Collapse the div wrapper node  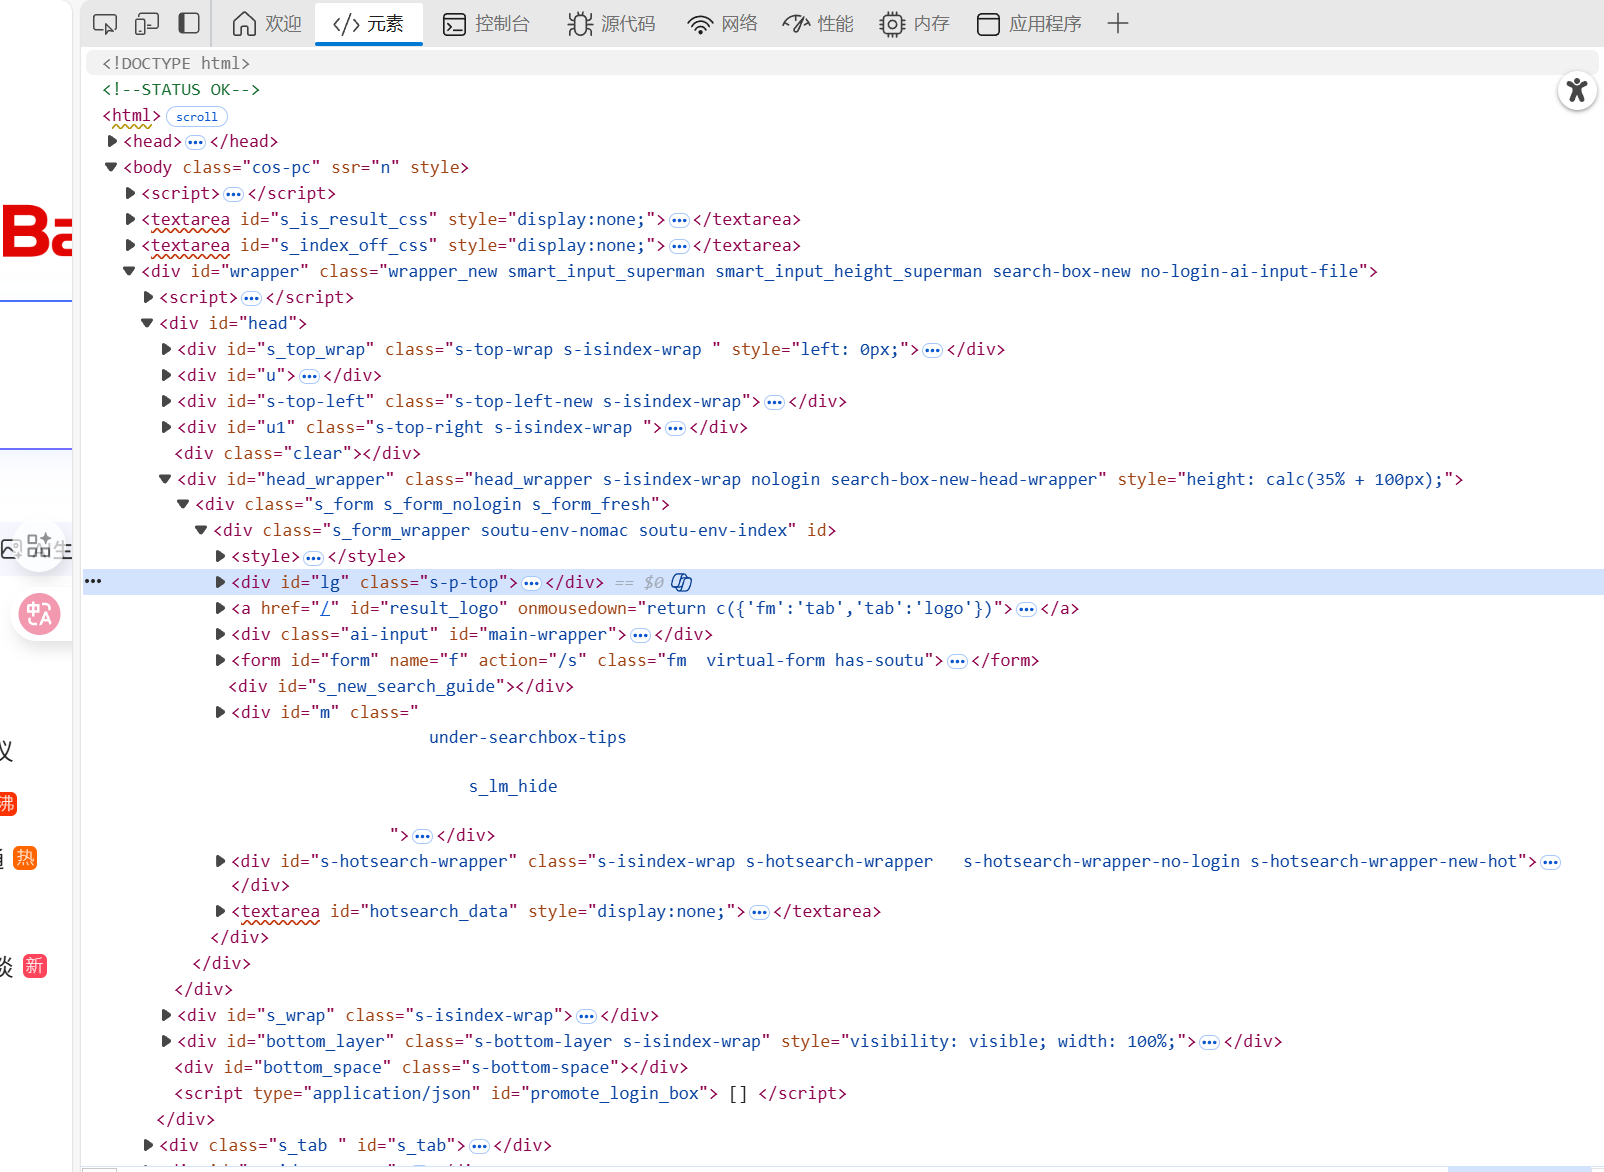click(129, 272)
